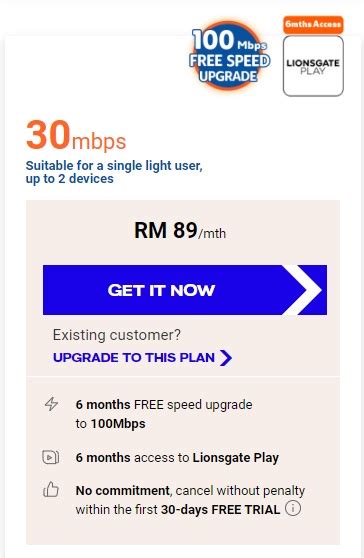This screenshot has height=558, width=364.
Task: Click the 100 Mbps free speed upgrade badge
Action: tap(229, 56)
